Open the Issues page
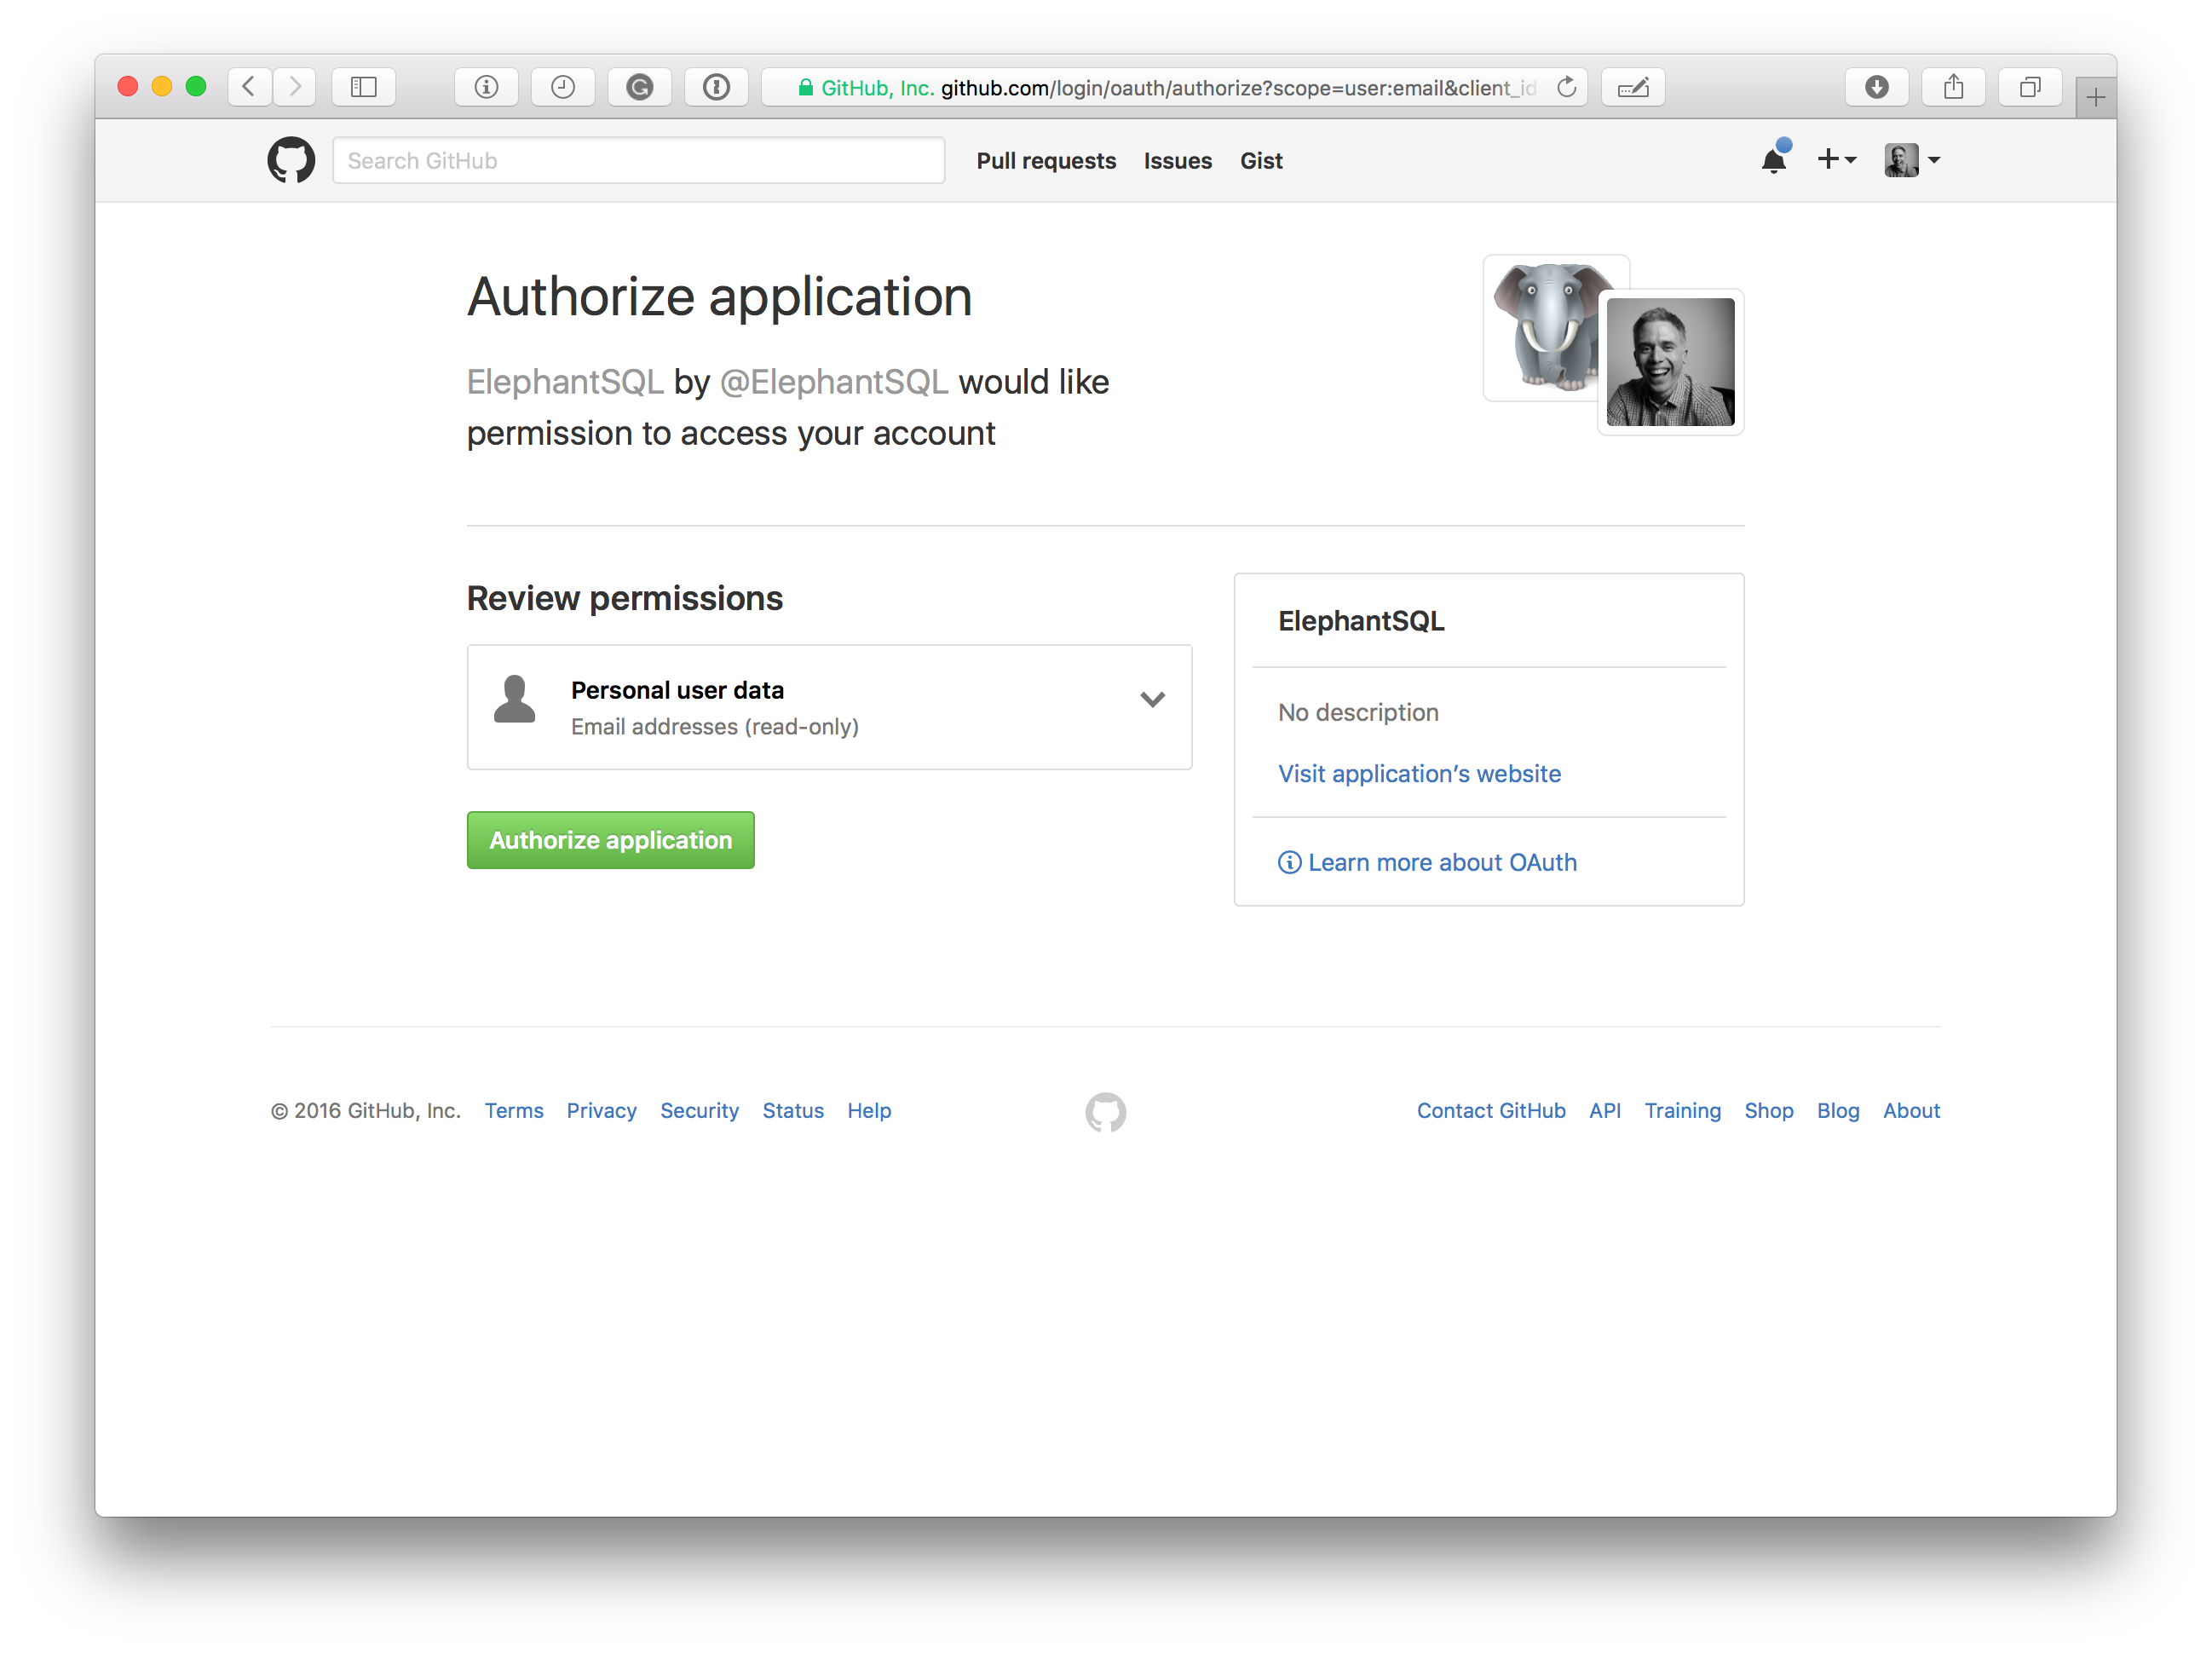 coord(1178,161)
